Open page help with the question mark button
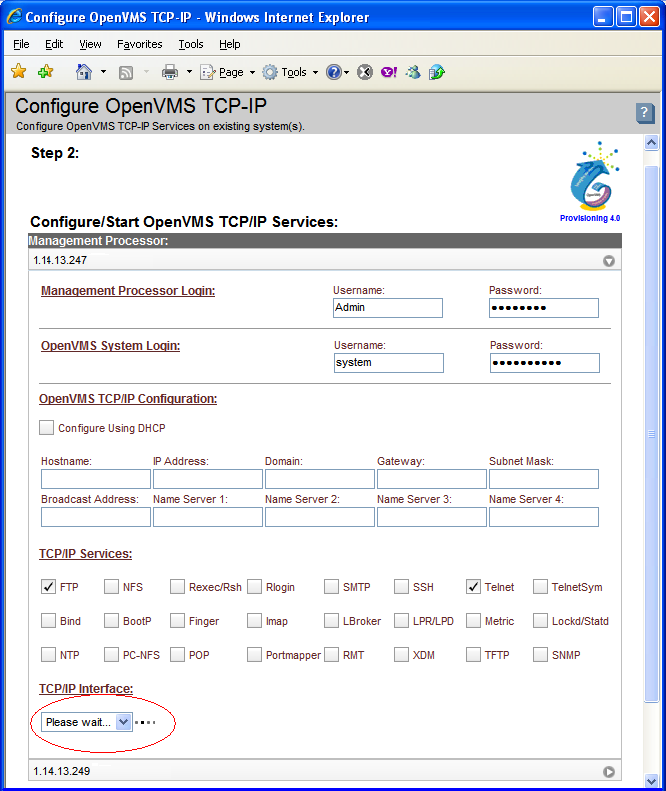The width and height of the screenshot is (666, 791). [645, 113]
